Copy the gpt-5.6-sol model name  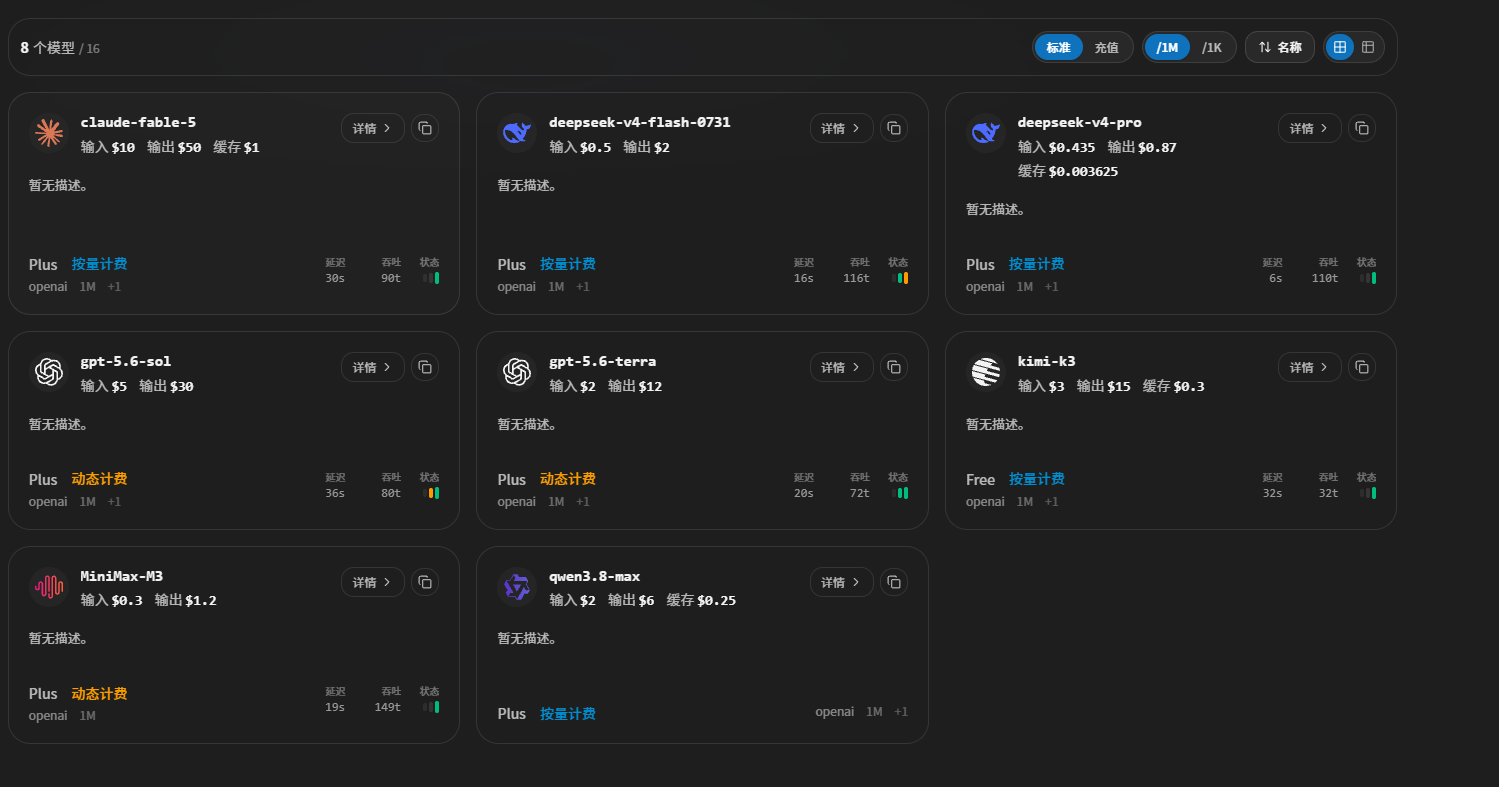(425, 367)
